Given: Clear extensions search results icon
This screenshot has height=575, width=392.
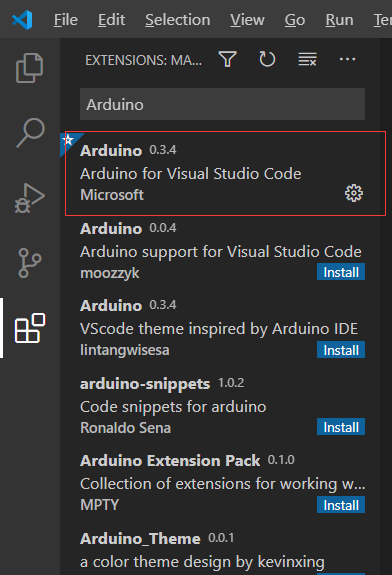Looking at the screenshot, I should tap(307, 59).
